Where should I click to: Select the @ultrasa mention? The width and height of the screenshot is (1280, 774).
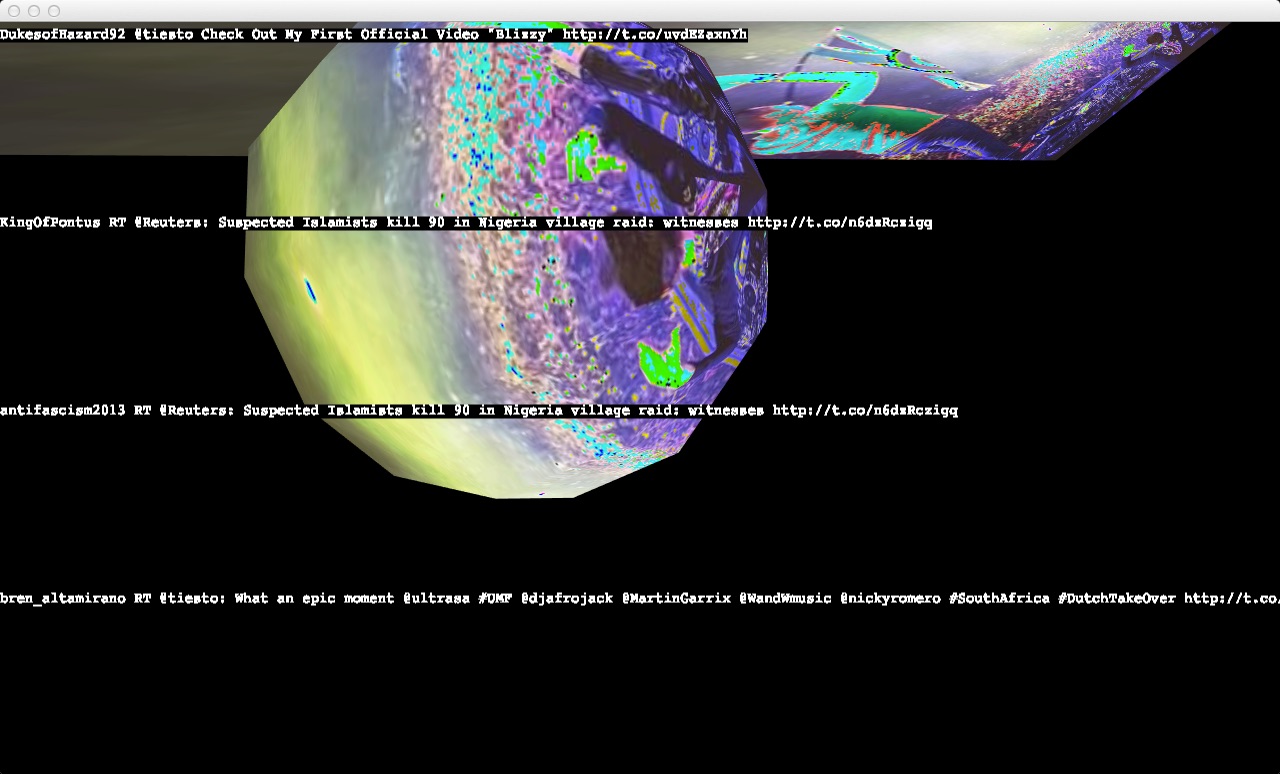[436, 599]
